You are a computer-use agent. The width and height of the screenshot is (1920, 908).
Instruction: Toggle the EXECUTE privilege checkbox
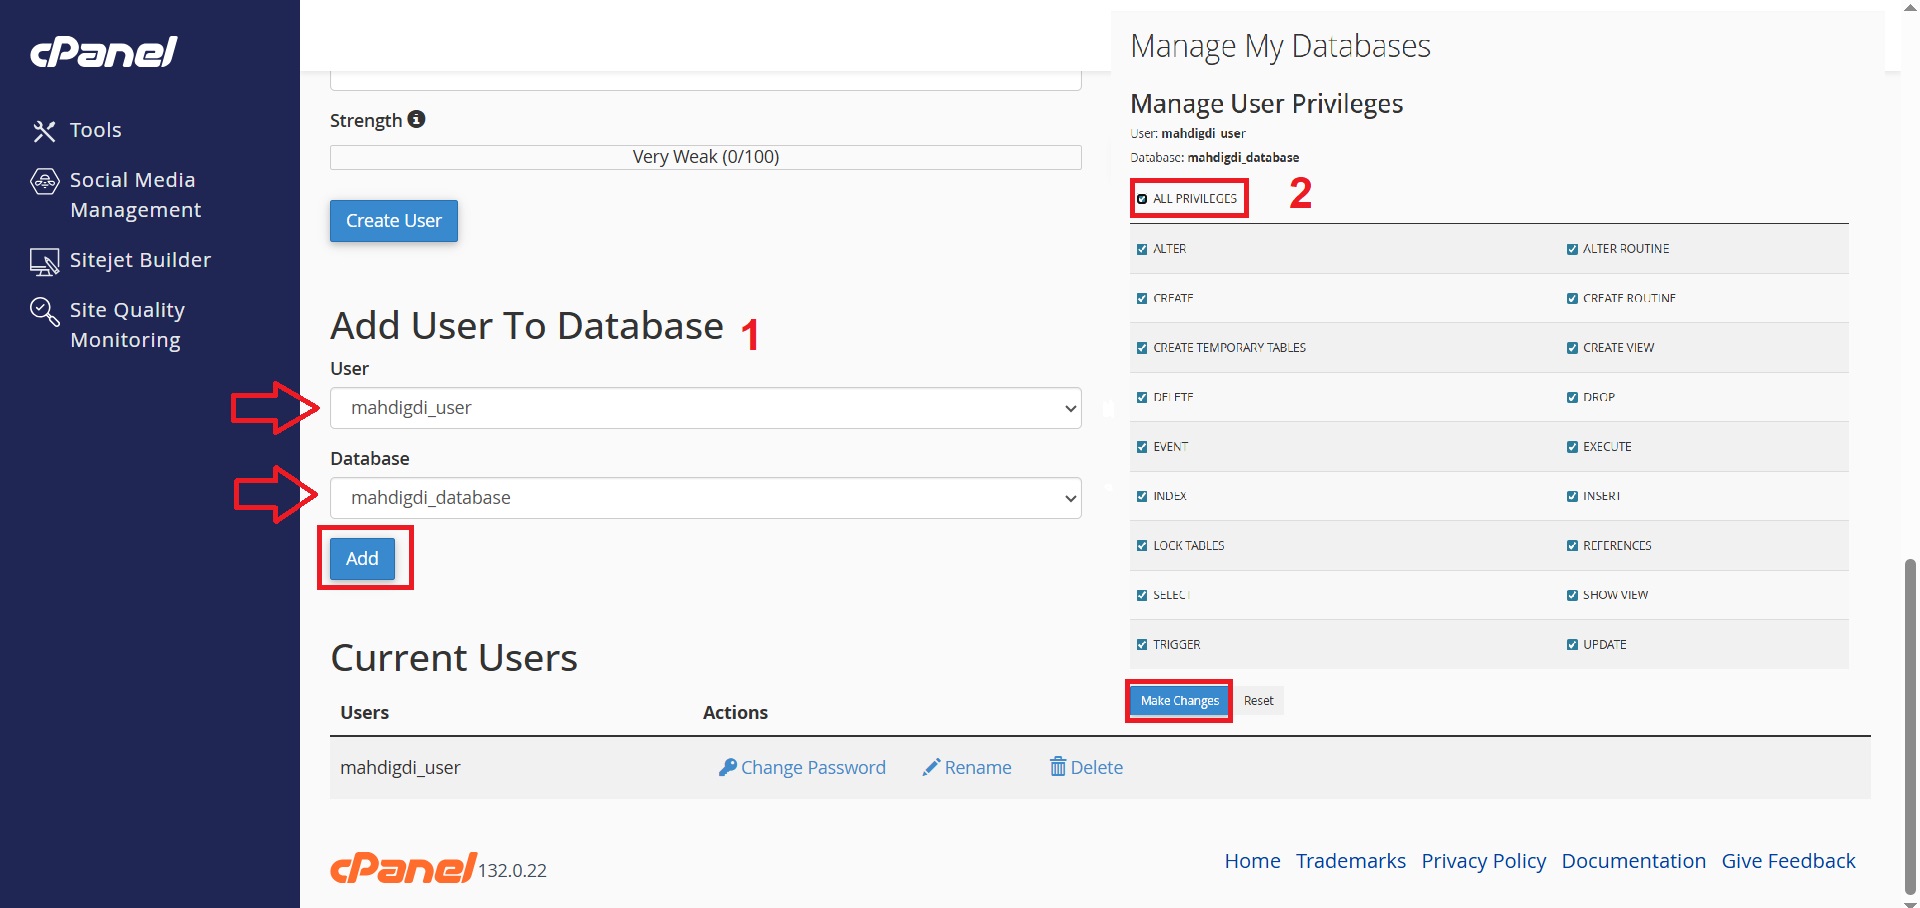1572,447
